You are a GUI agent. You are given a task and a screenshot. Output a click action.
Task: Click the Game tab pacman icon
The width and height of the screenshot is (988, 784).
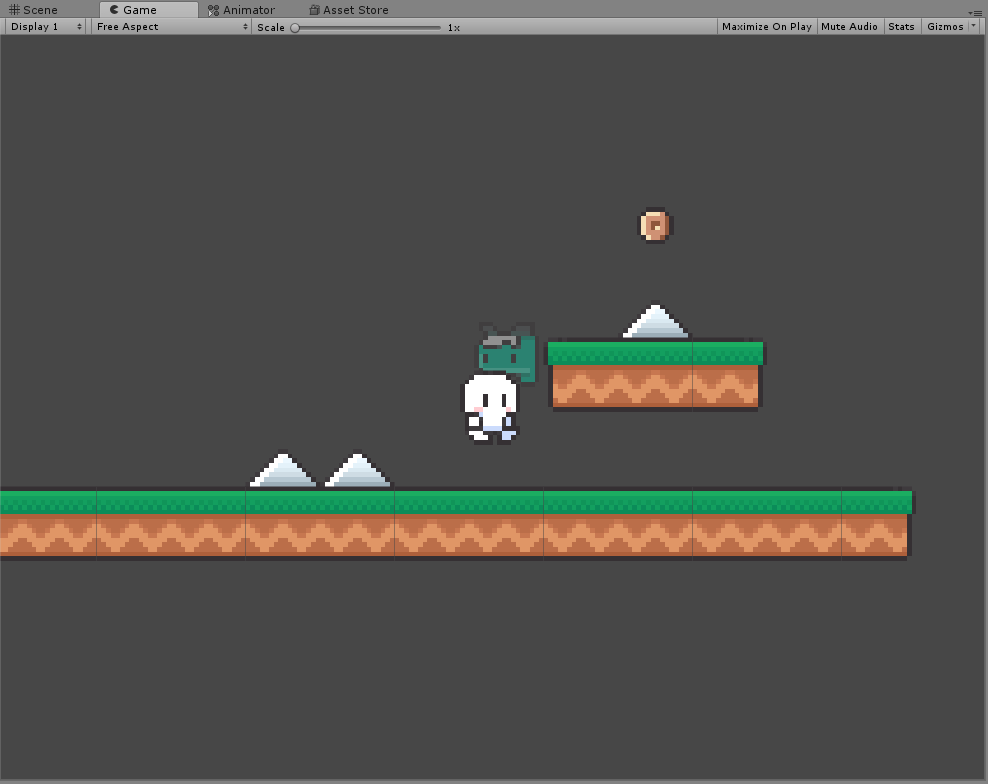click(x=114, y=9)
